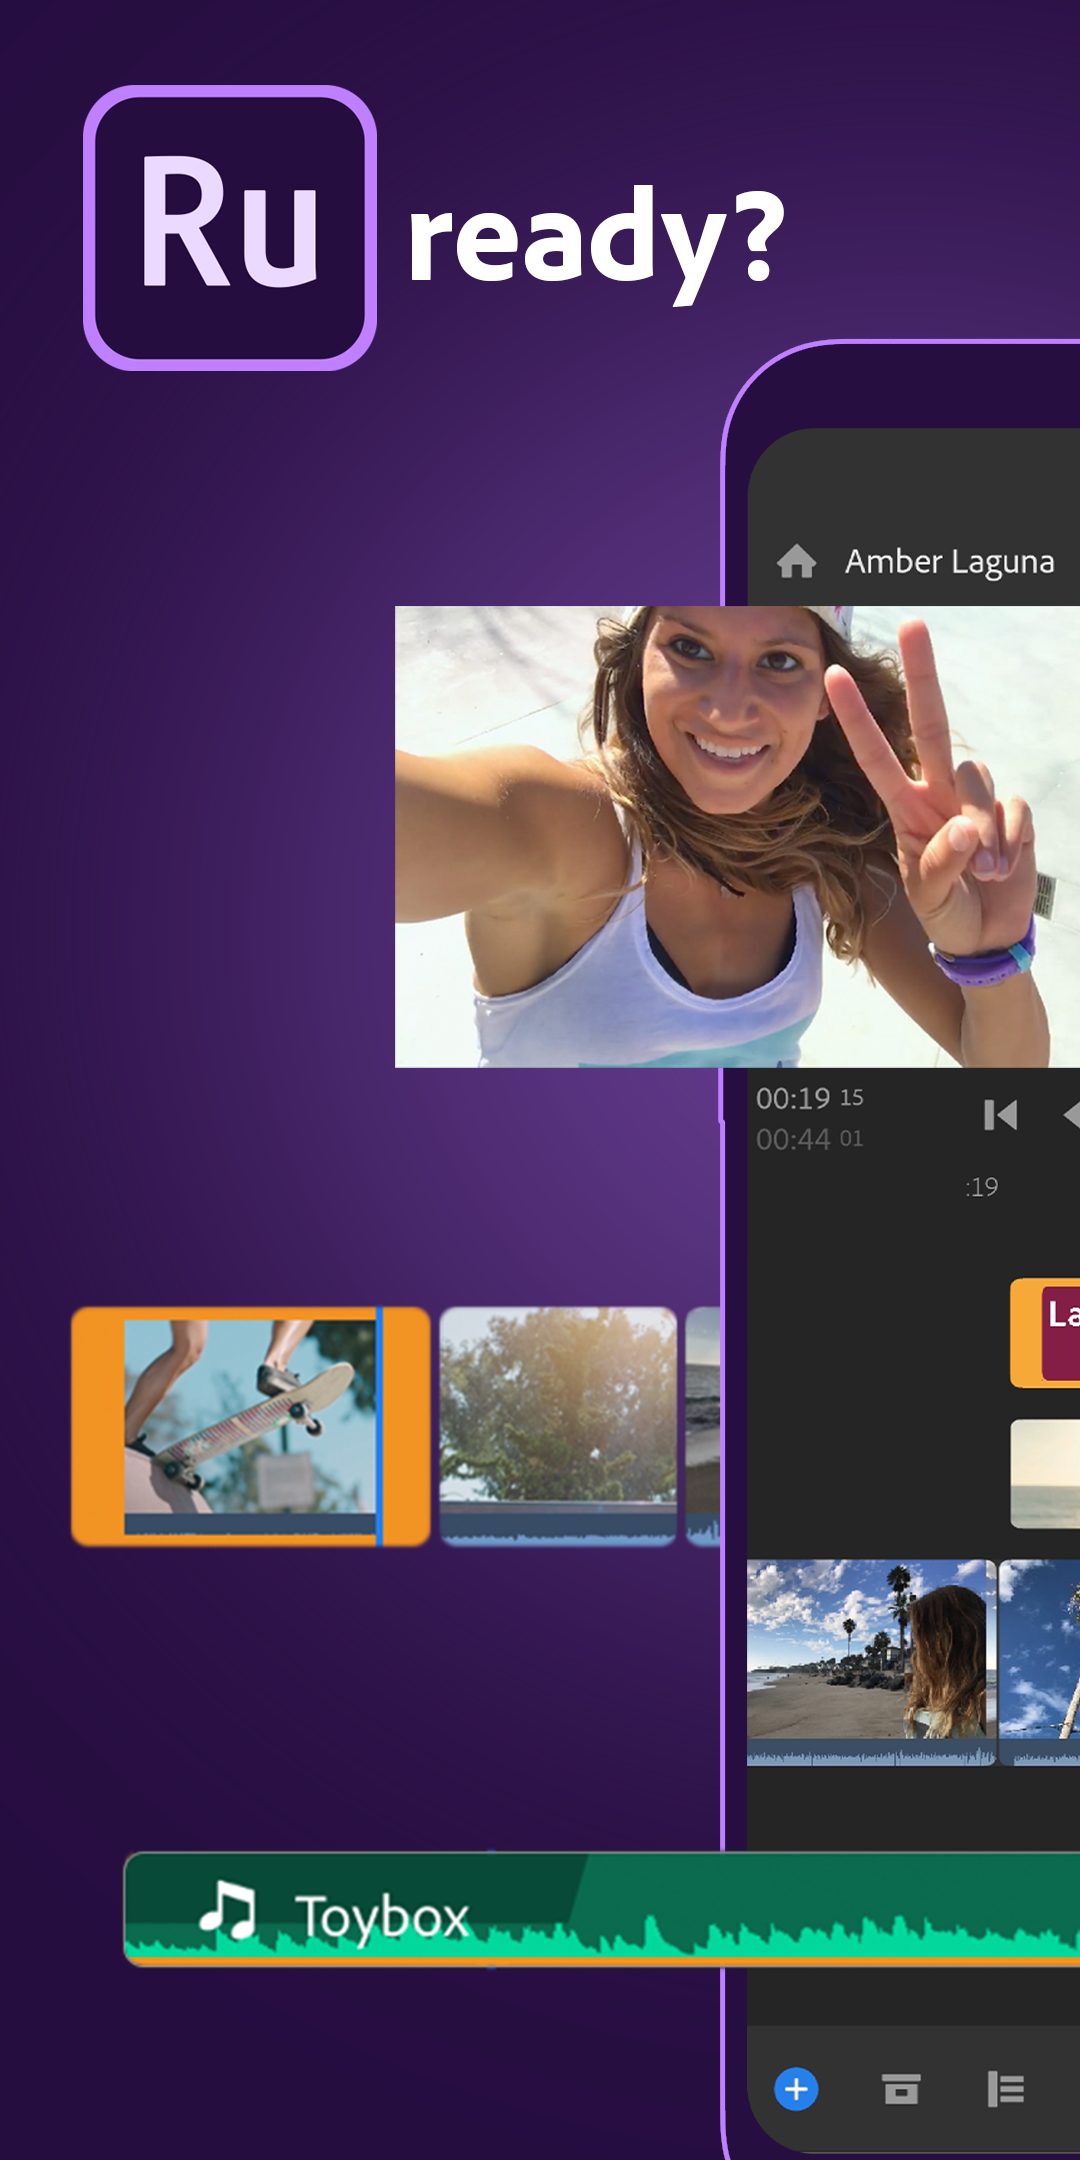Select the tree clip thumbnail
This screenshot has width=1080, height=2160.
click(558, 1426)
